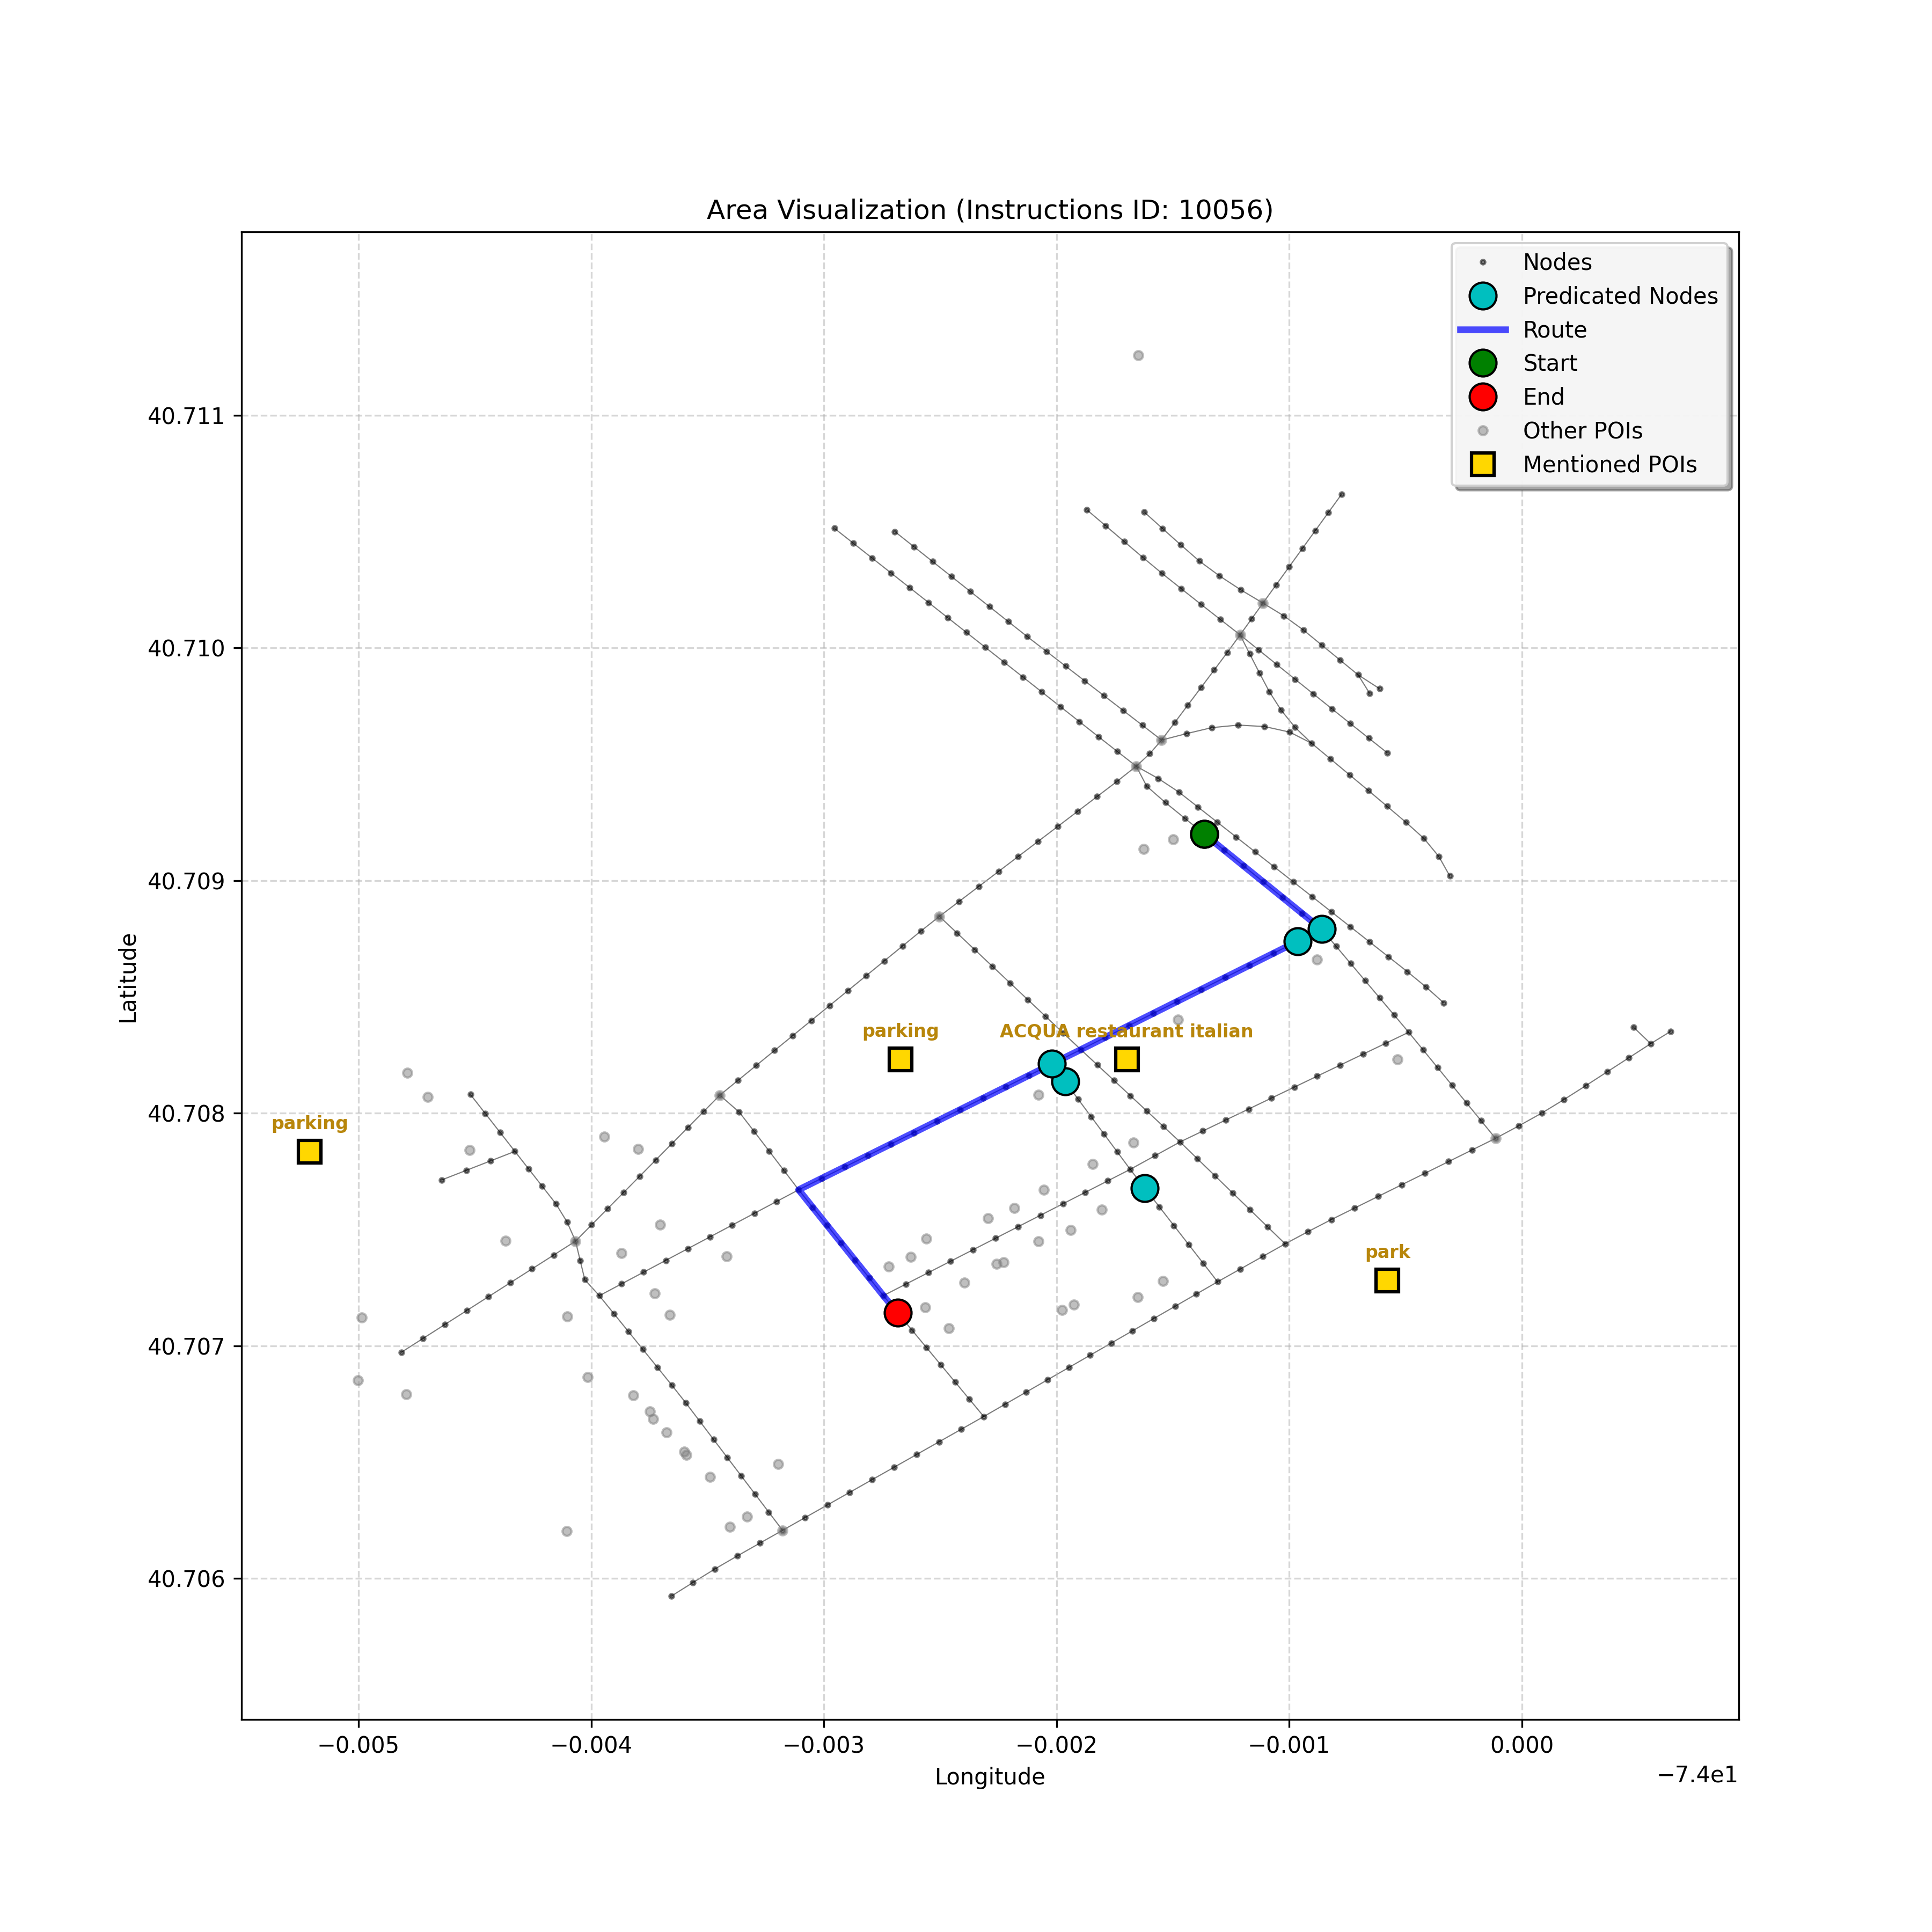This screenshot has width=1932, height=1932.
Task: Click the red End icon in the legend
Action: [x=1483, y=397]
